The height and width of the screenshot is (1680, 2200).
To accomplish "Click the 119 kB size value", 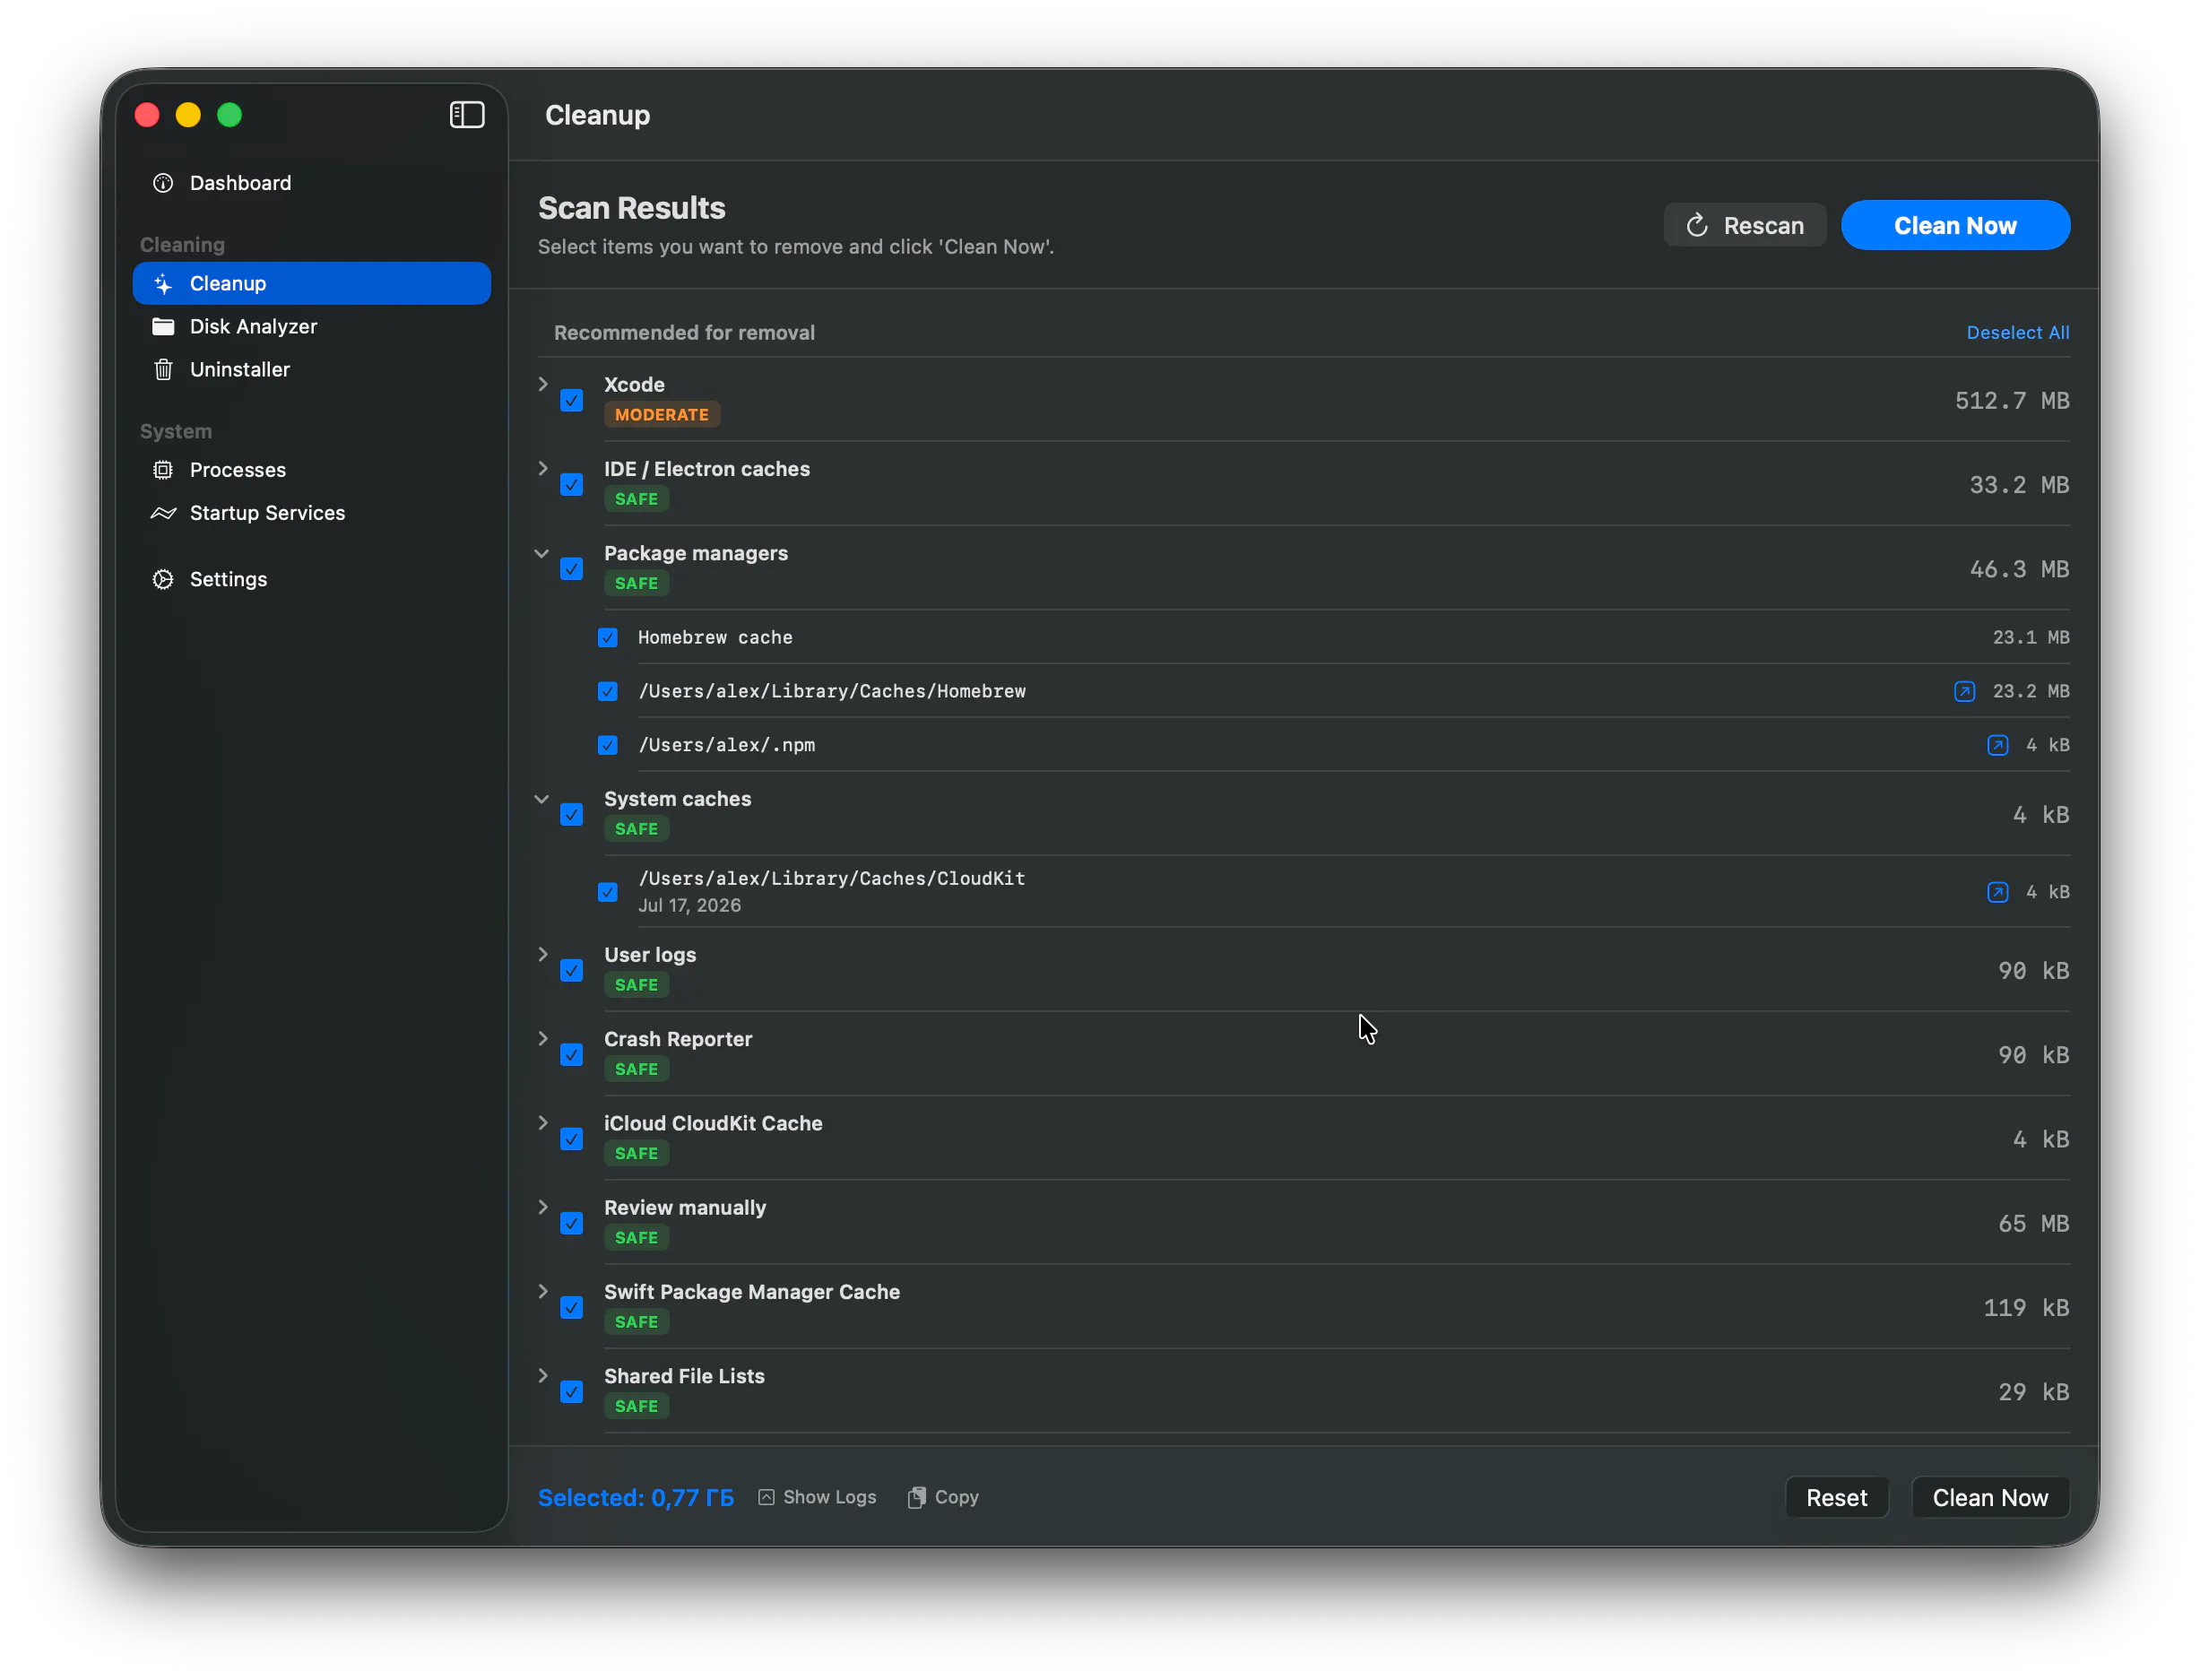I will tap(2026, 1308).
